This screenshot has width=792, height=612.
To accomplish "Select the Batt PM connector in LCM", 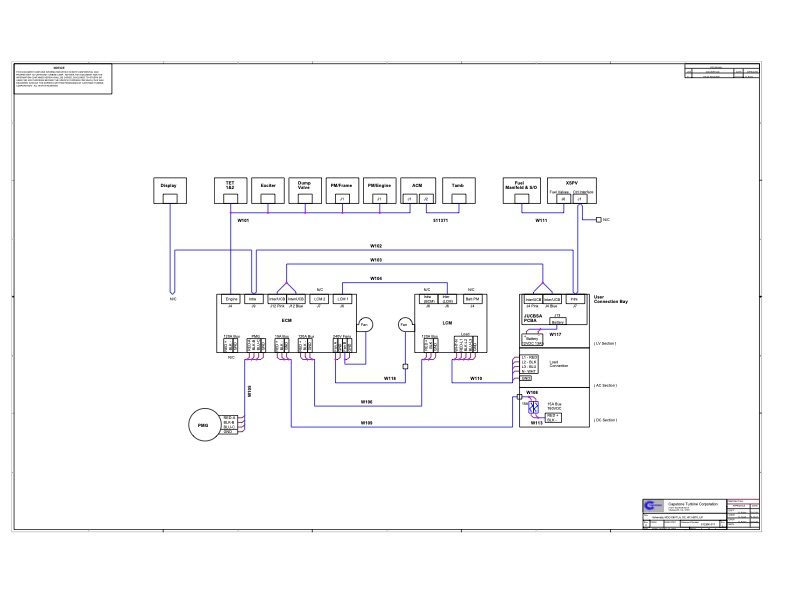I will point(472,299).
